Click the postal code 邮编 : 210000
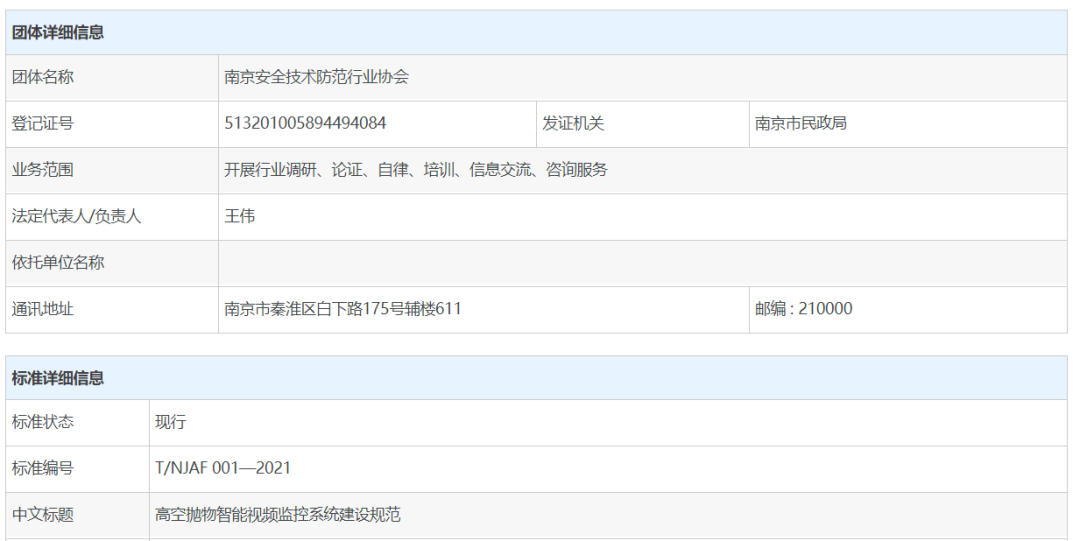Image resolution: width=1080 pixels, height=541 pixels. point(804,309)
